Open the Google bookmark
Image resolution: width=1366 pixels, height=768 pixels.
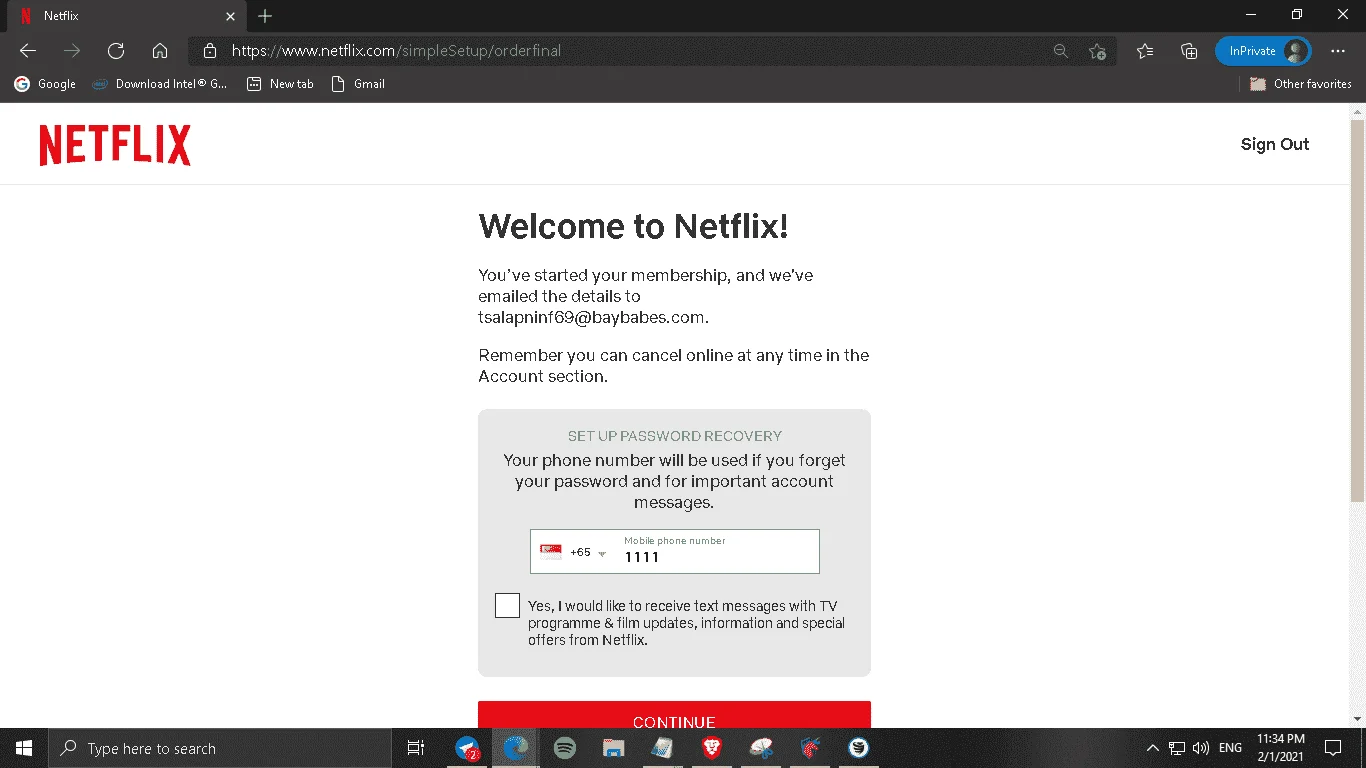coord(46,84)
